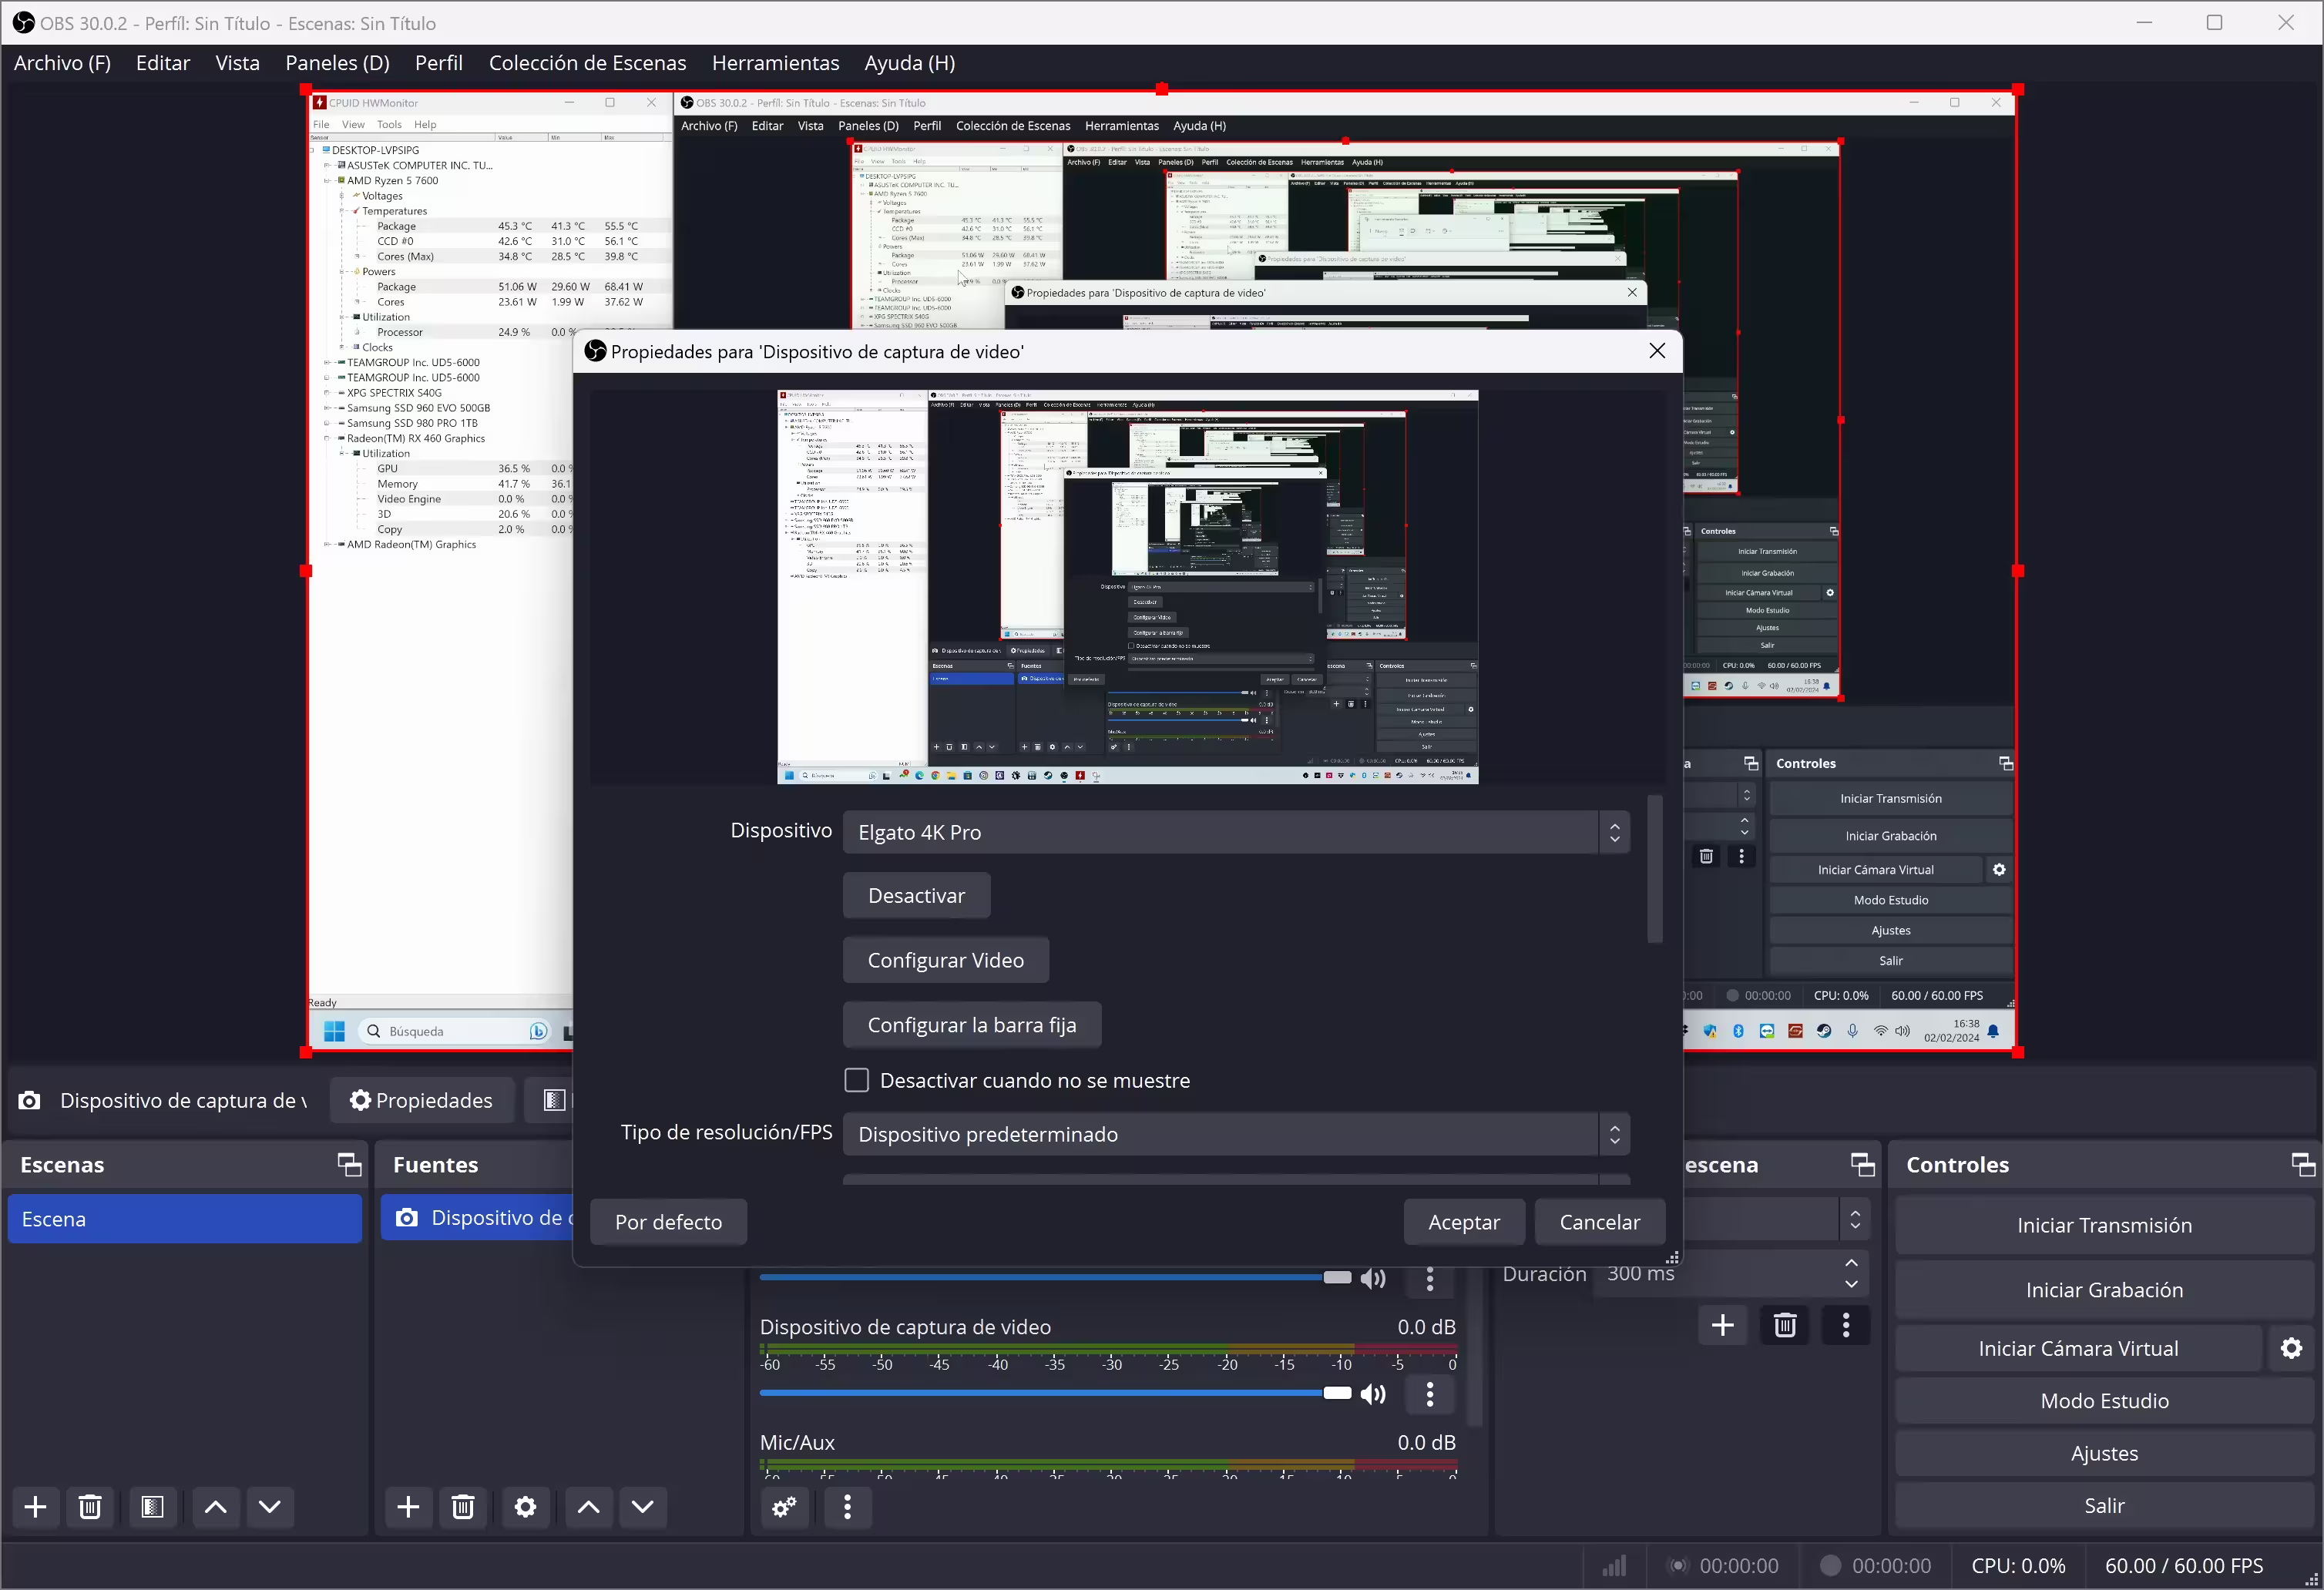
Task: Click Configurar Video button
Action: (x=946, y=960)
